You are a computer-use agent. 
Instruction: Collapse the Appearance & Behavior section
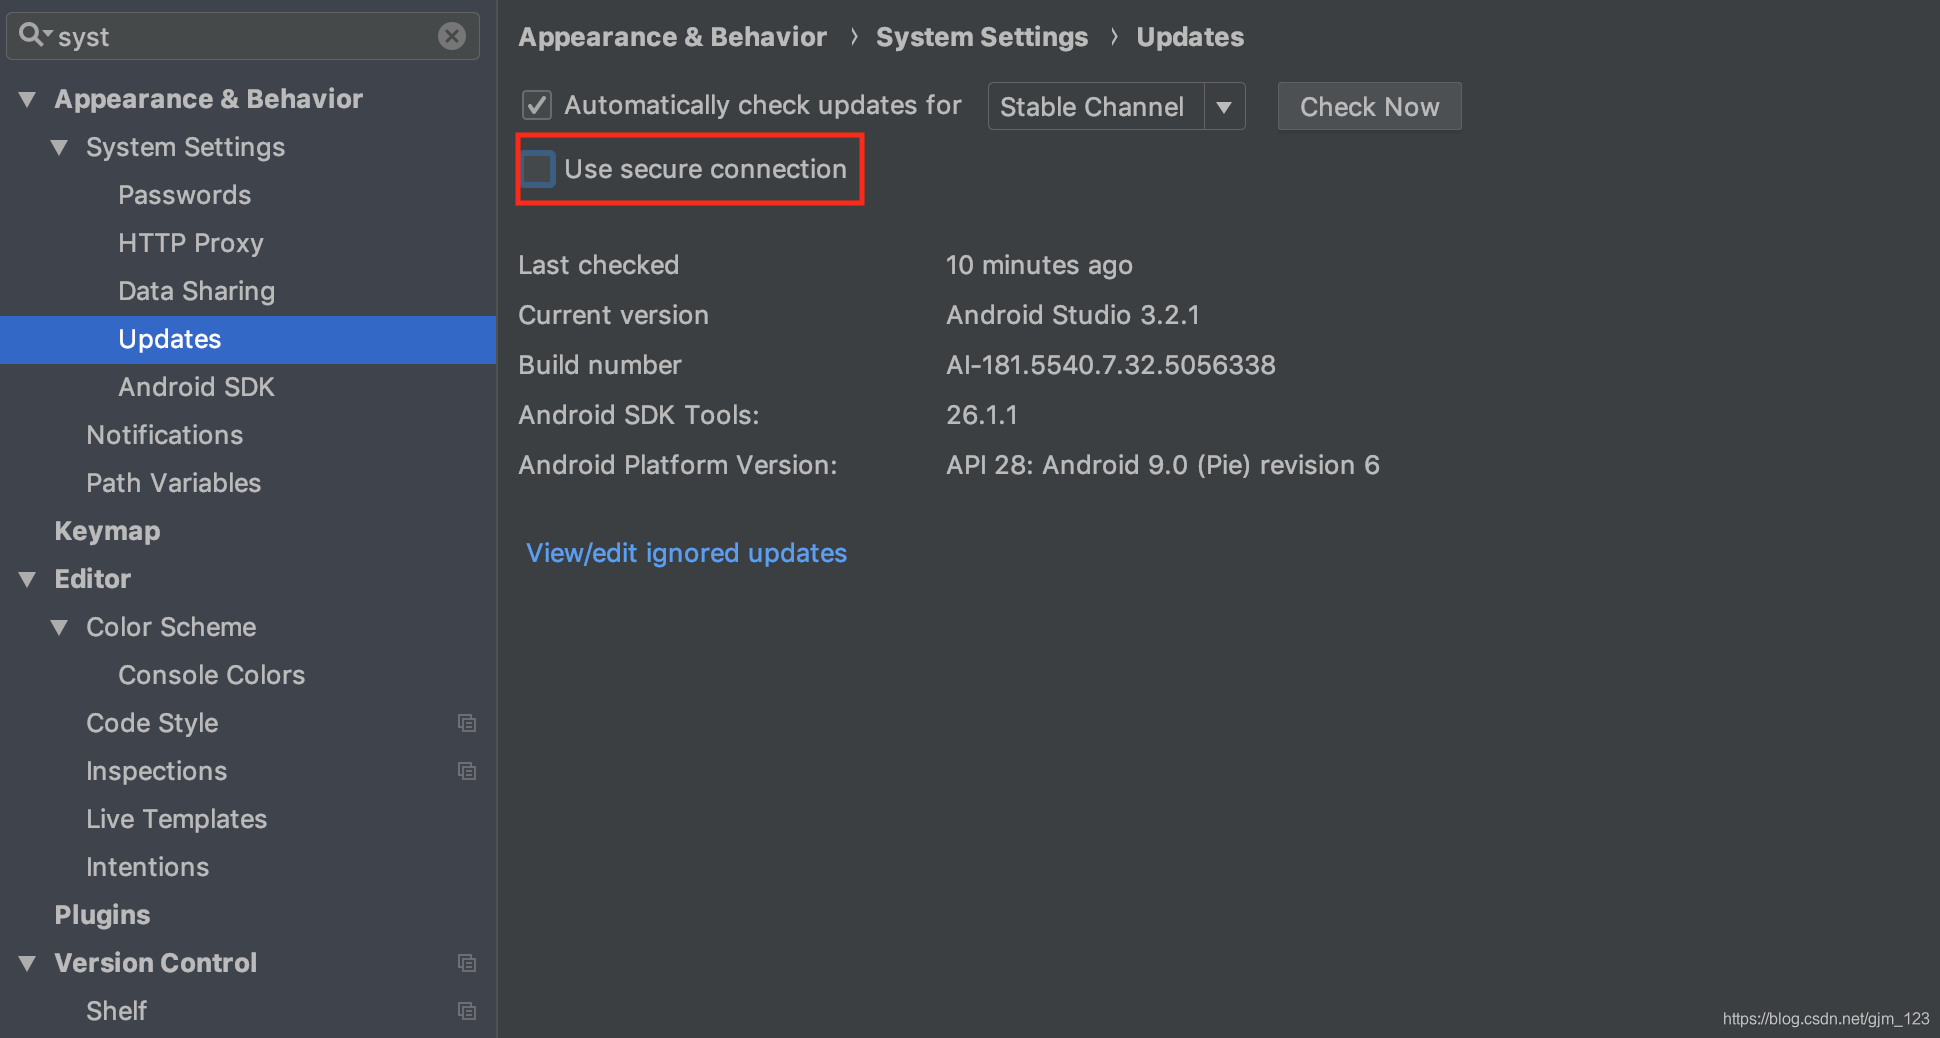point(27,99)
